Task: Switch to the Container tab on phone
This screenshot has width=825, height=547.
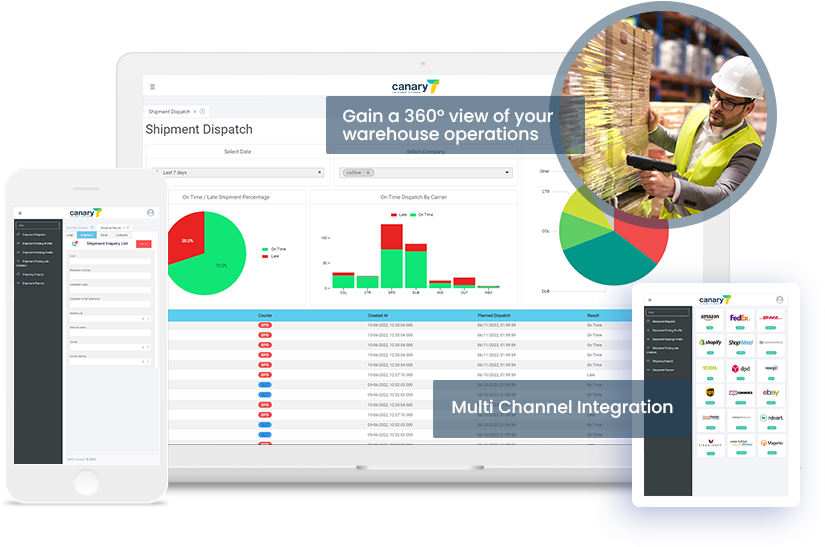Action: pos(122,235)
